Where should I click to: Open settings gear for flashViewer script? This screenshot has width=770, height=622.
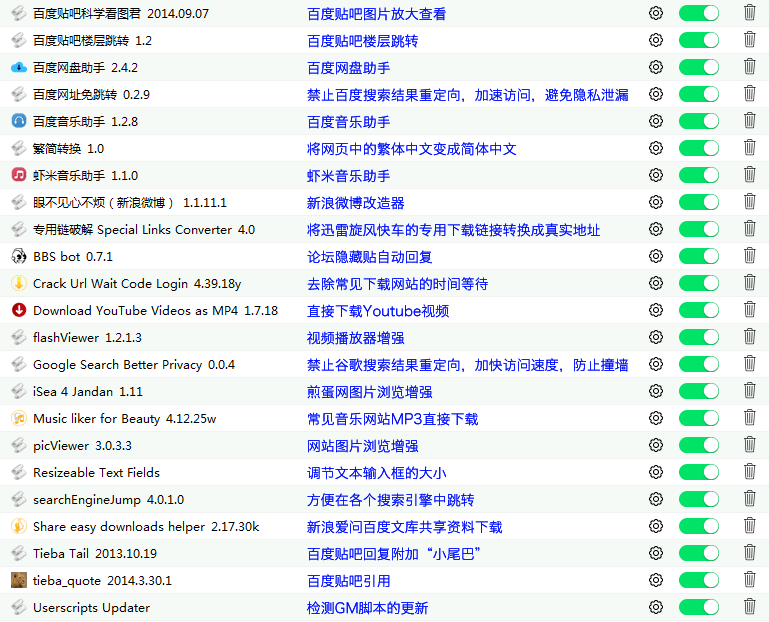[x=656, y=337]
